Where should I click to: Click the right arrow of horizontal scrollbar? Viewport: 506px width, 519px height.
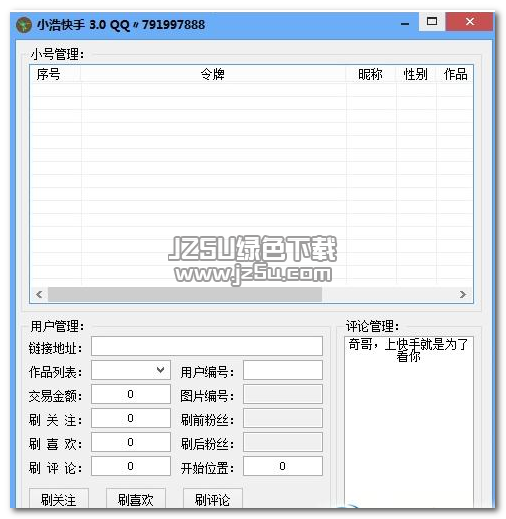pyautogui.click(x=463, y=294)
